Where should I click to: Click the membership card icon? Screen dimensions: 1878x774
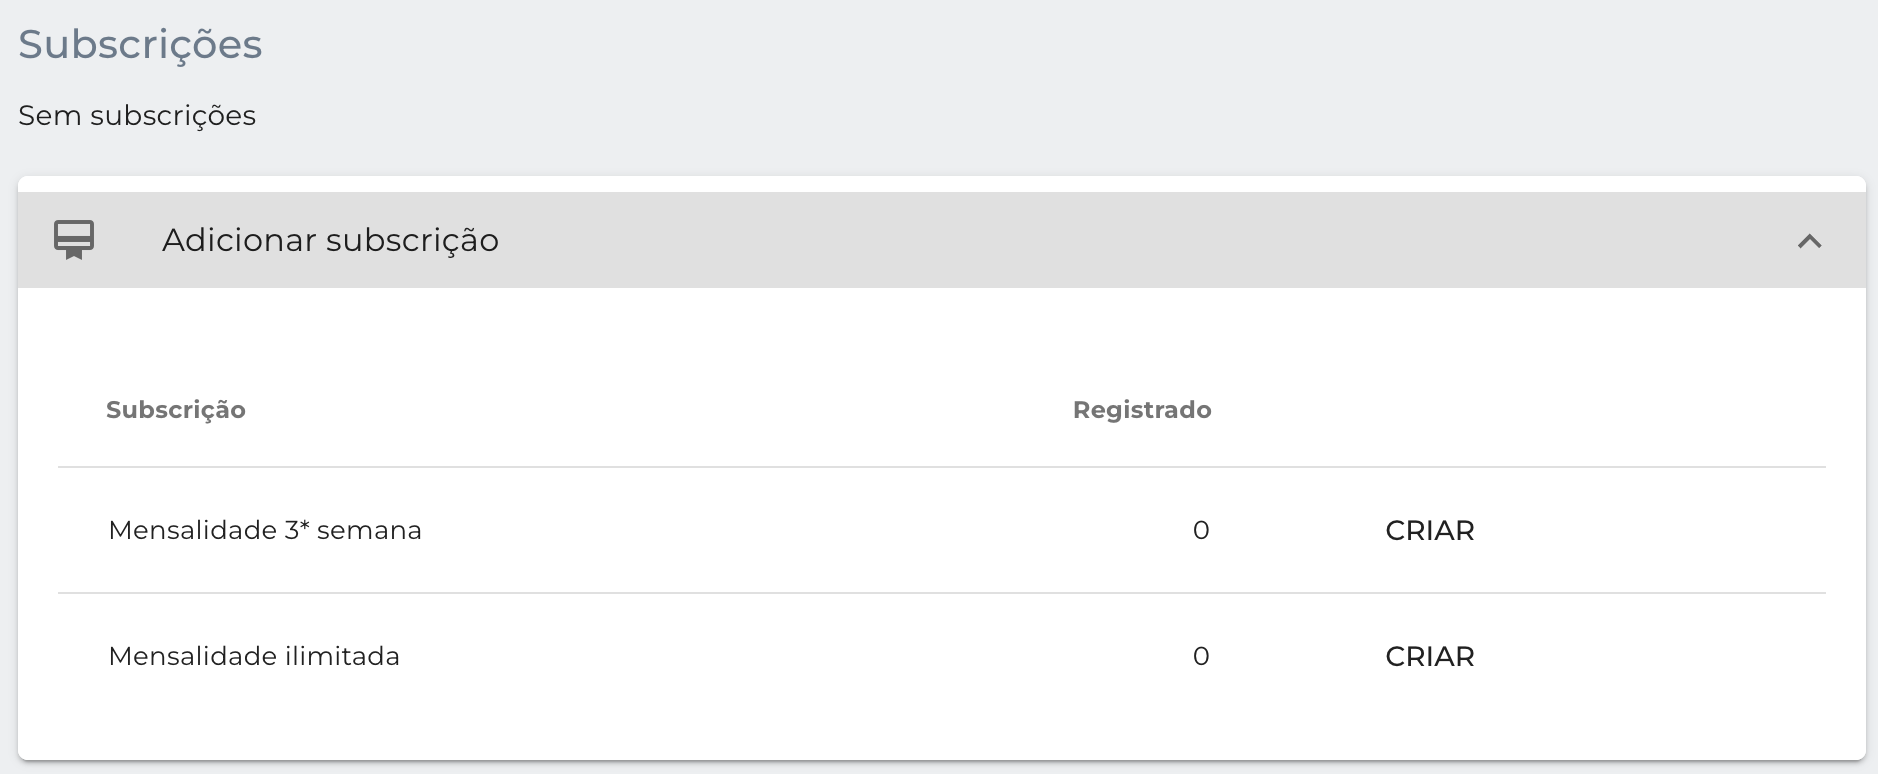pos(74,240)
